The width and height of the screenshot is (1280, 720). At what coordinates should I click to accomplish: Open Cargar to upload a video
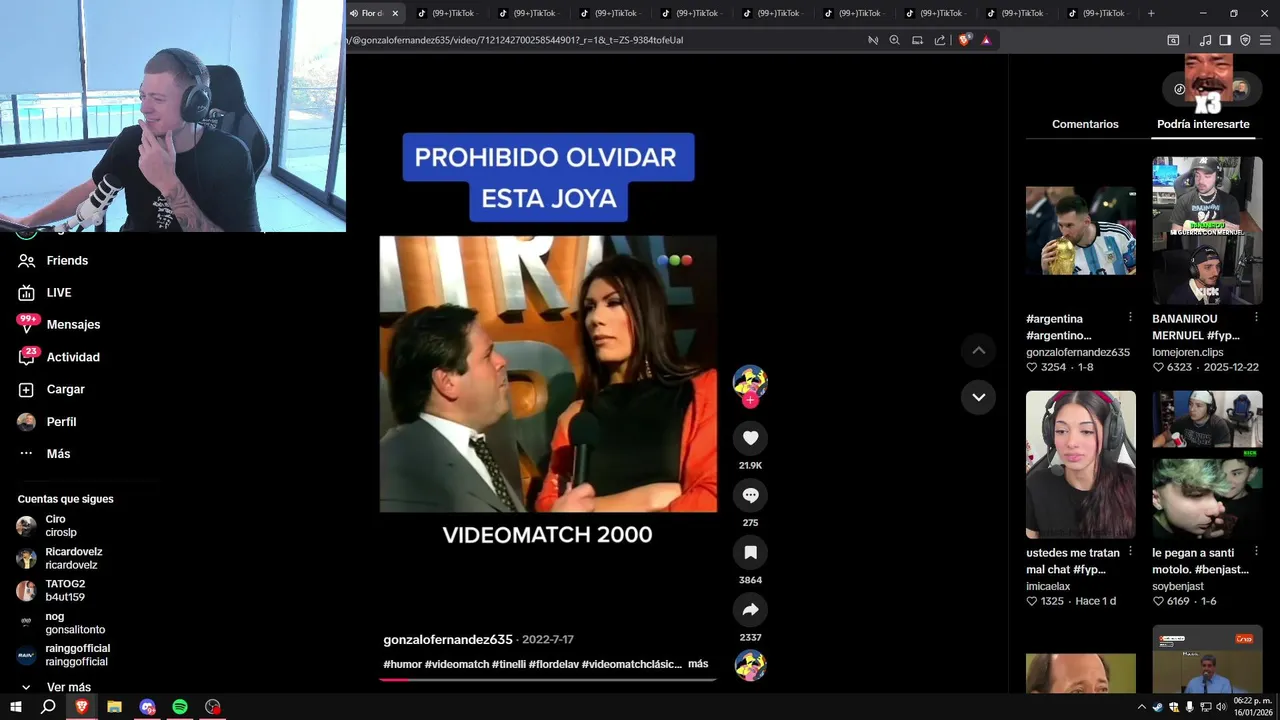click(65, 389)
